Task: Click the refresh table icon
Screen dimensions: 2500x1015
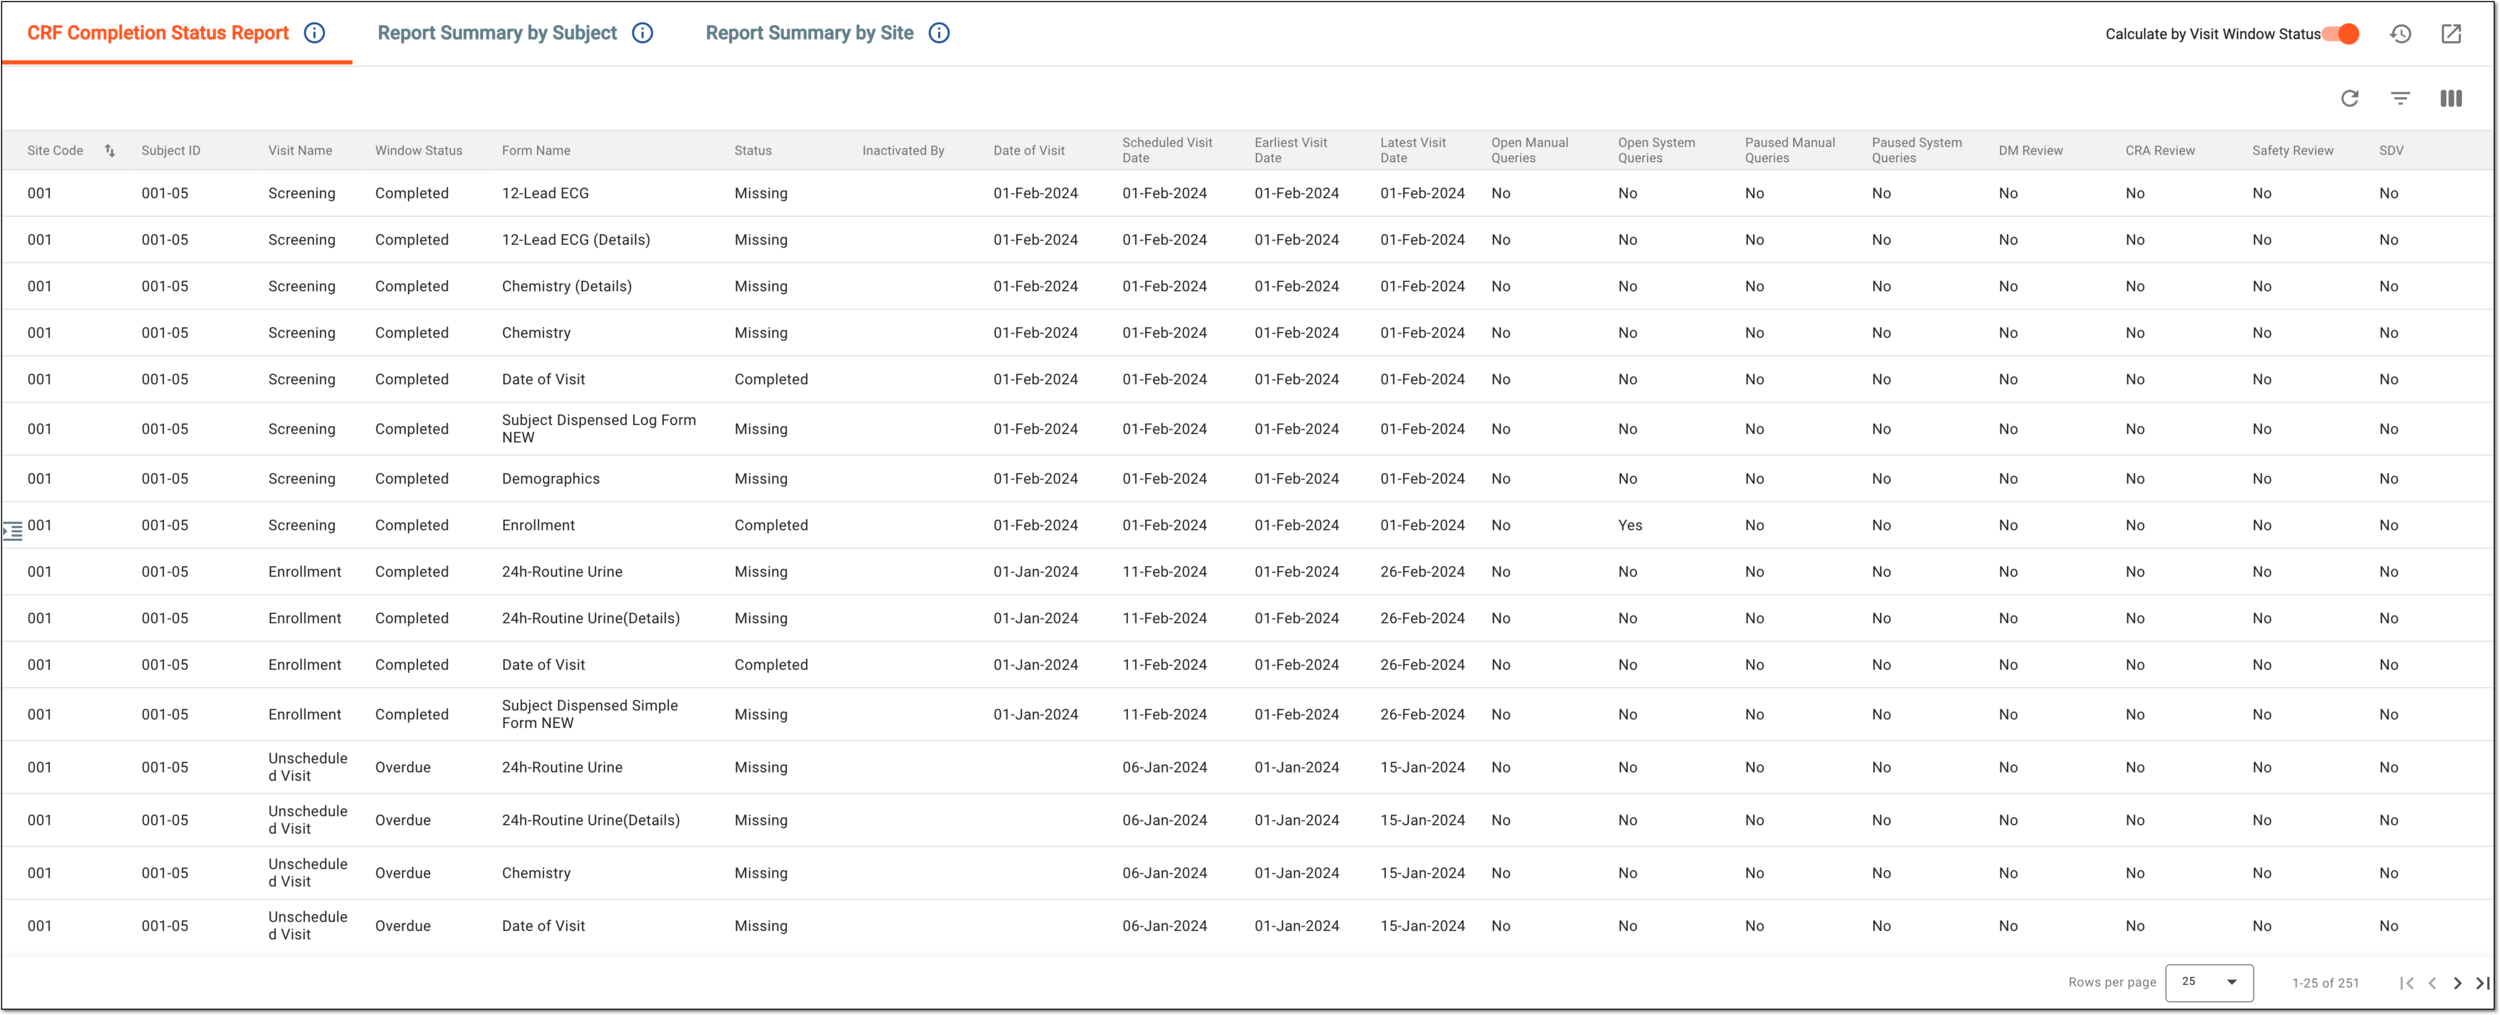Action: coord(2350,98)
